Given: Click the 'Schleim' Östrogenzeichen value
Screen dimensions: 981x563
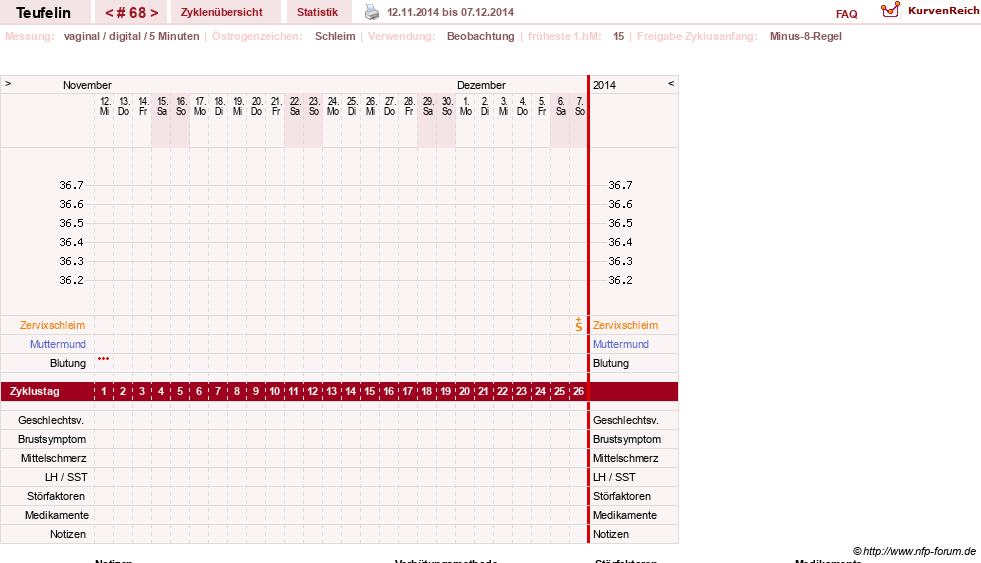Looking at the screenshot, I should point(335,36).
